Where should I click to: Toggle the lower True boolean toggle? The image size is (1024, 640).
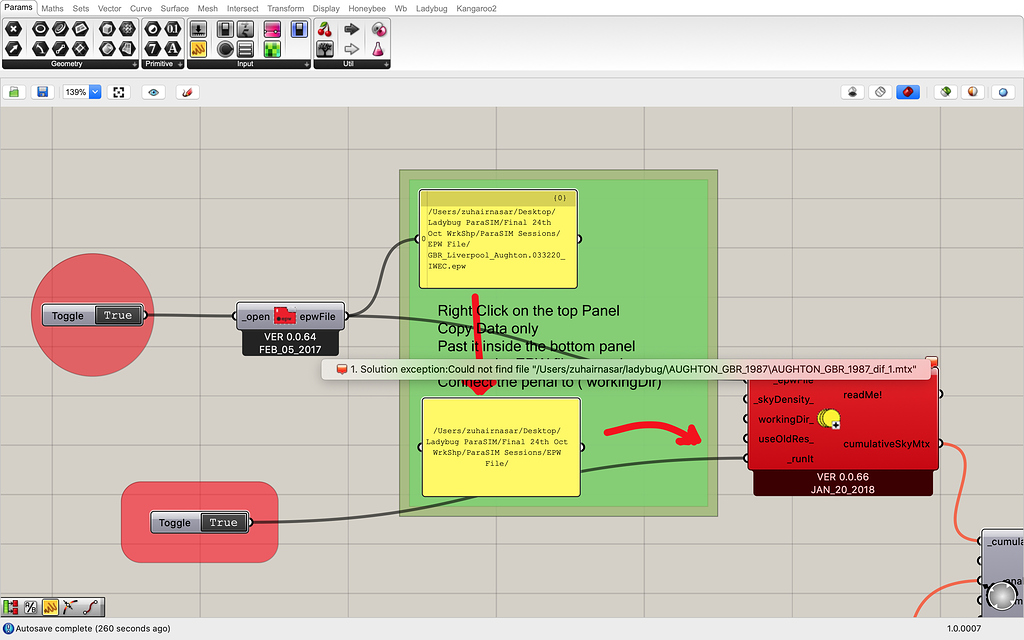[x=223, y=522]
